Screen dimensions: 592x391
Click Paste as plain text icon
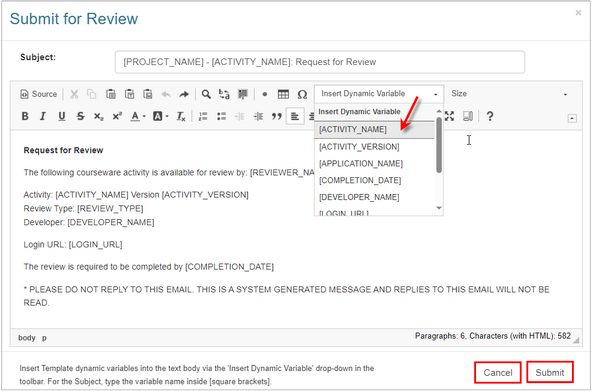[x=129, y=94]
